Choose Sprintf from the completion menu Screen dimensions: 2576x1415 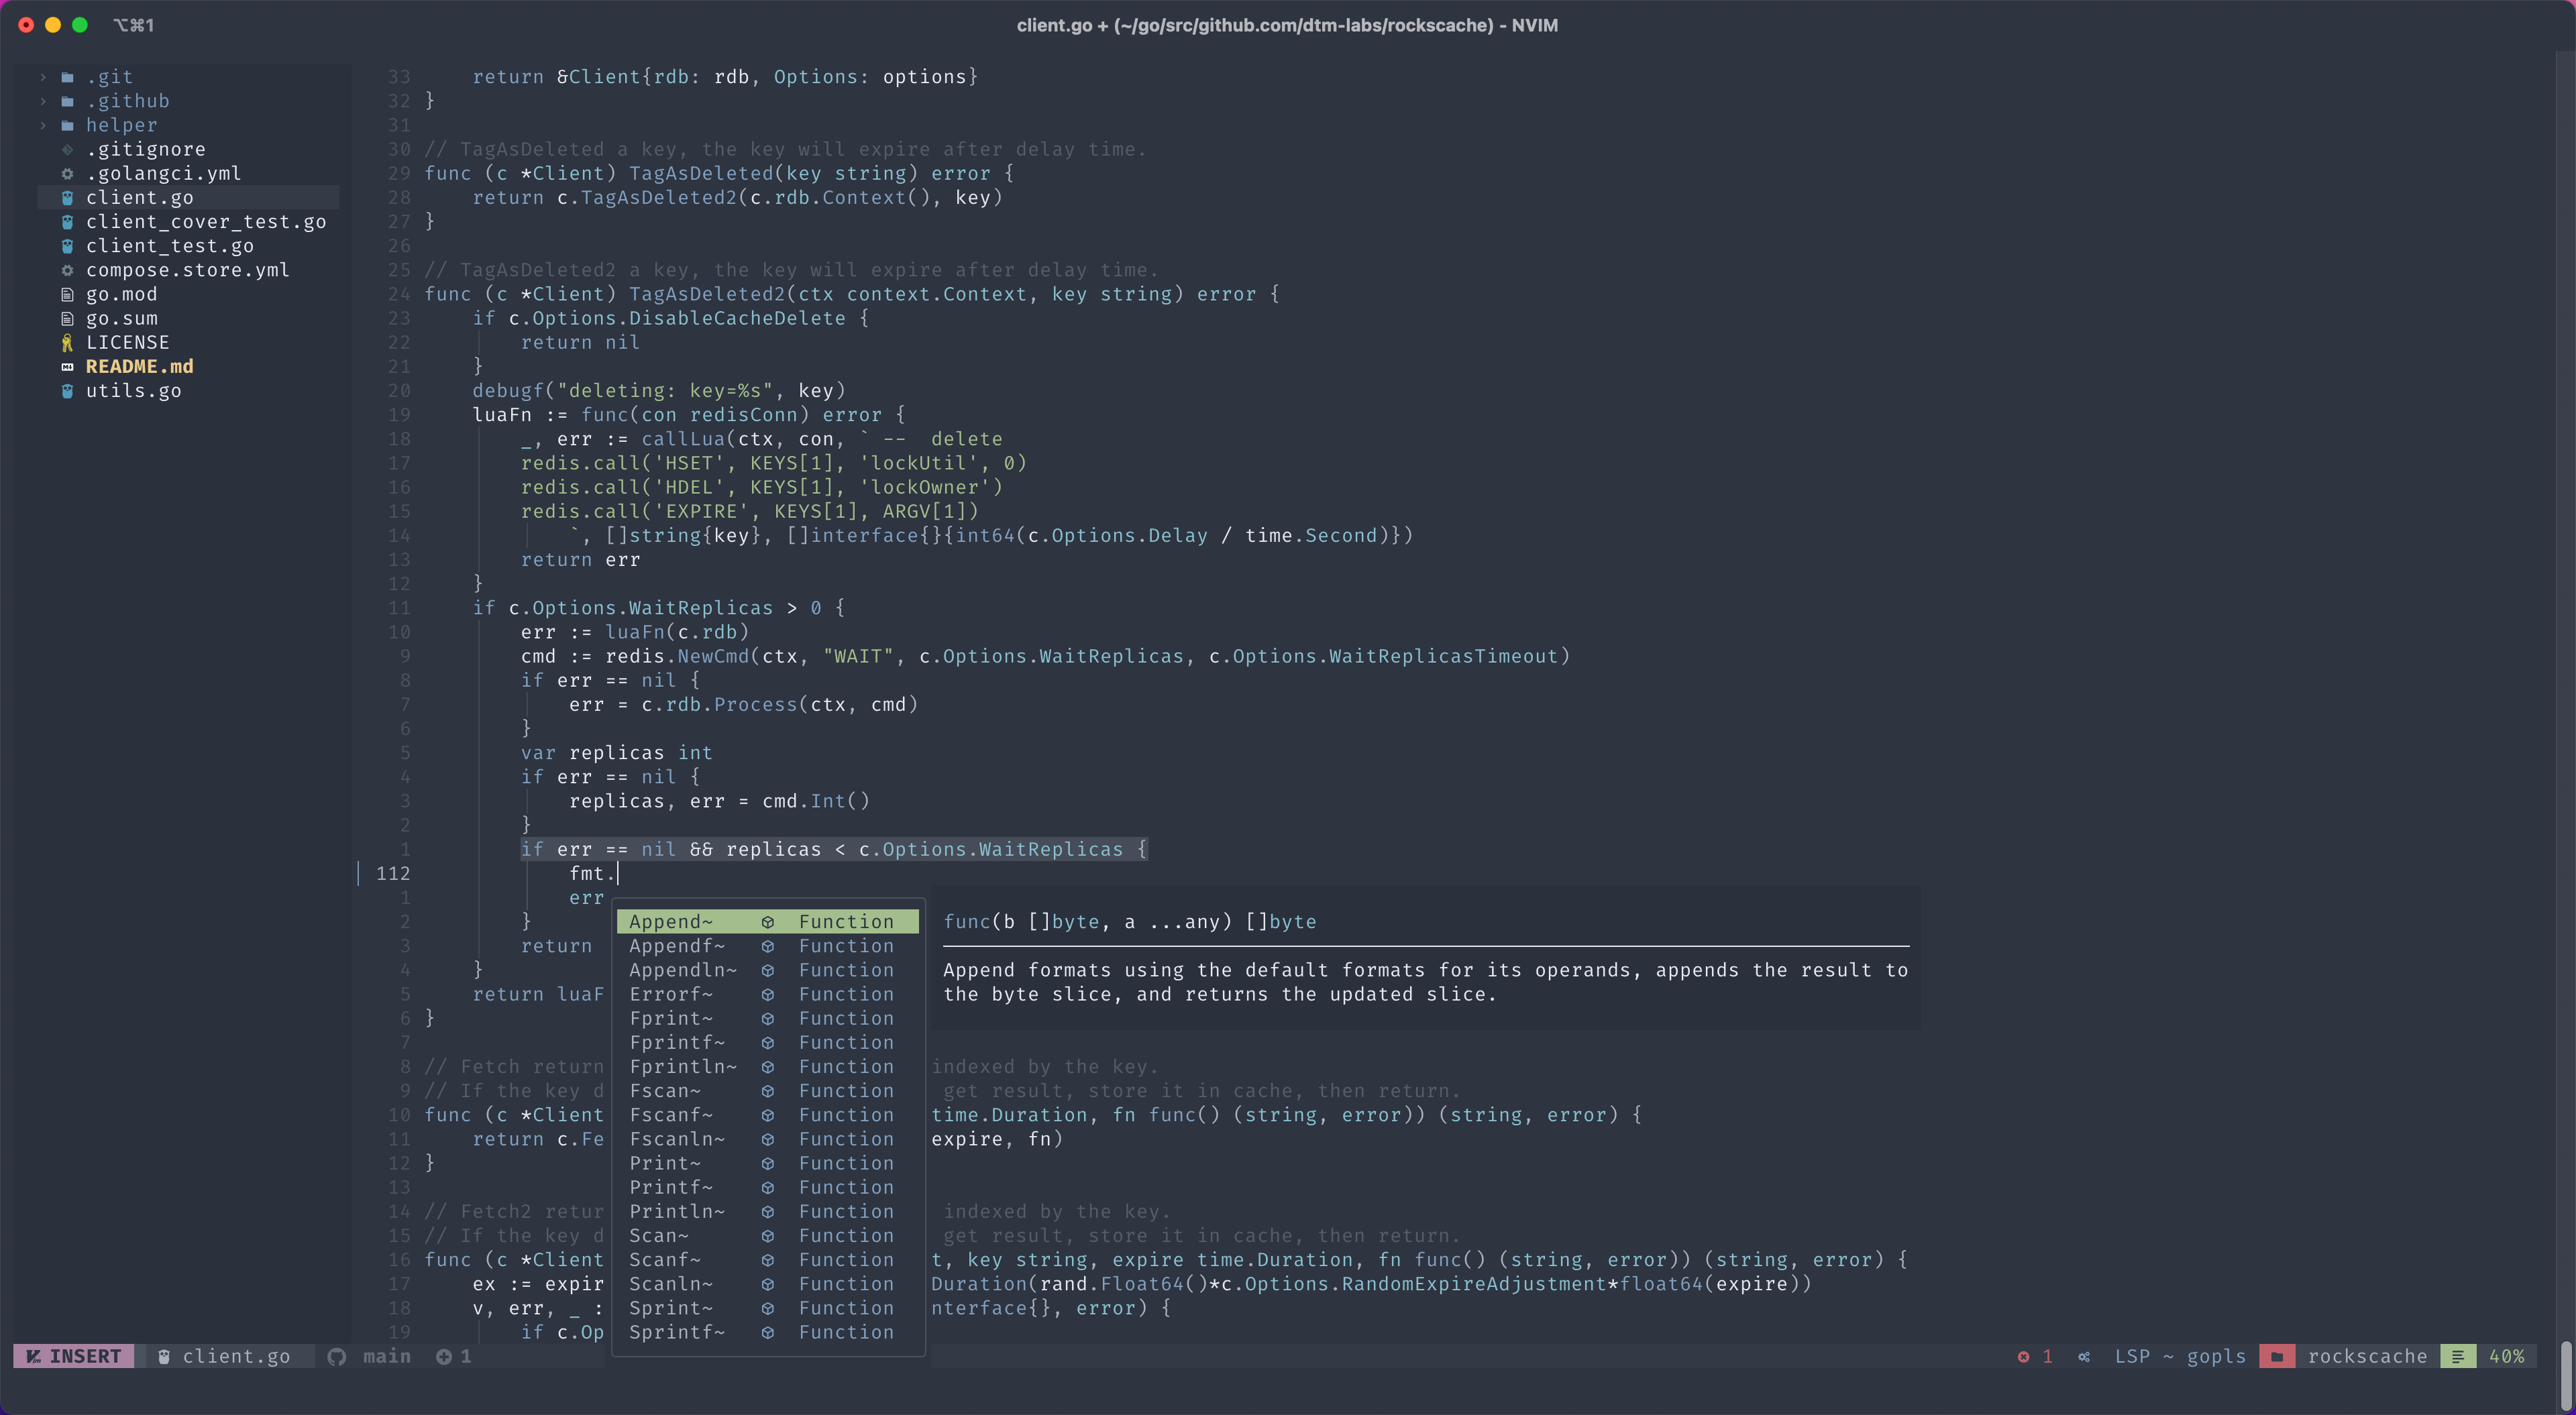(x=676, y=1333)
